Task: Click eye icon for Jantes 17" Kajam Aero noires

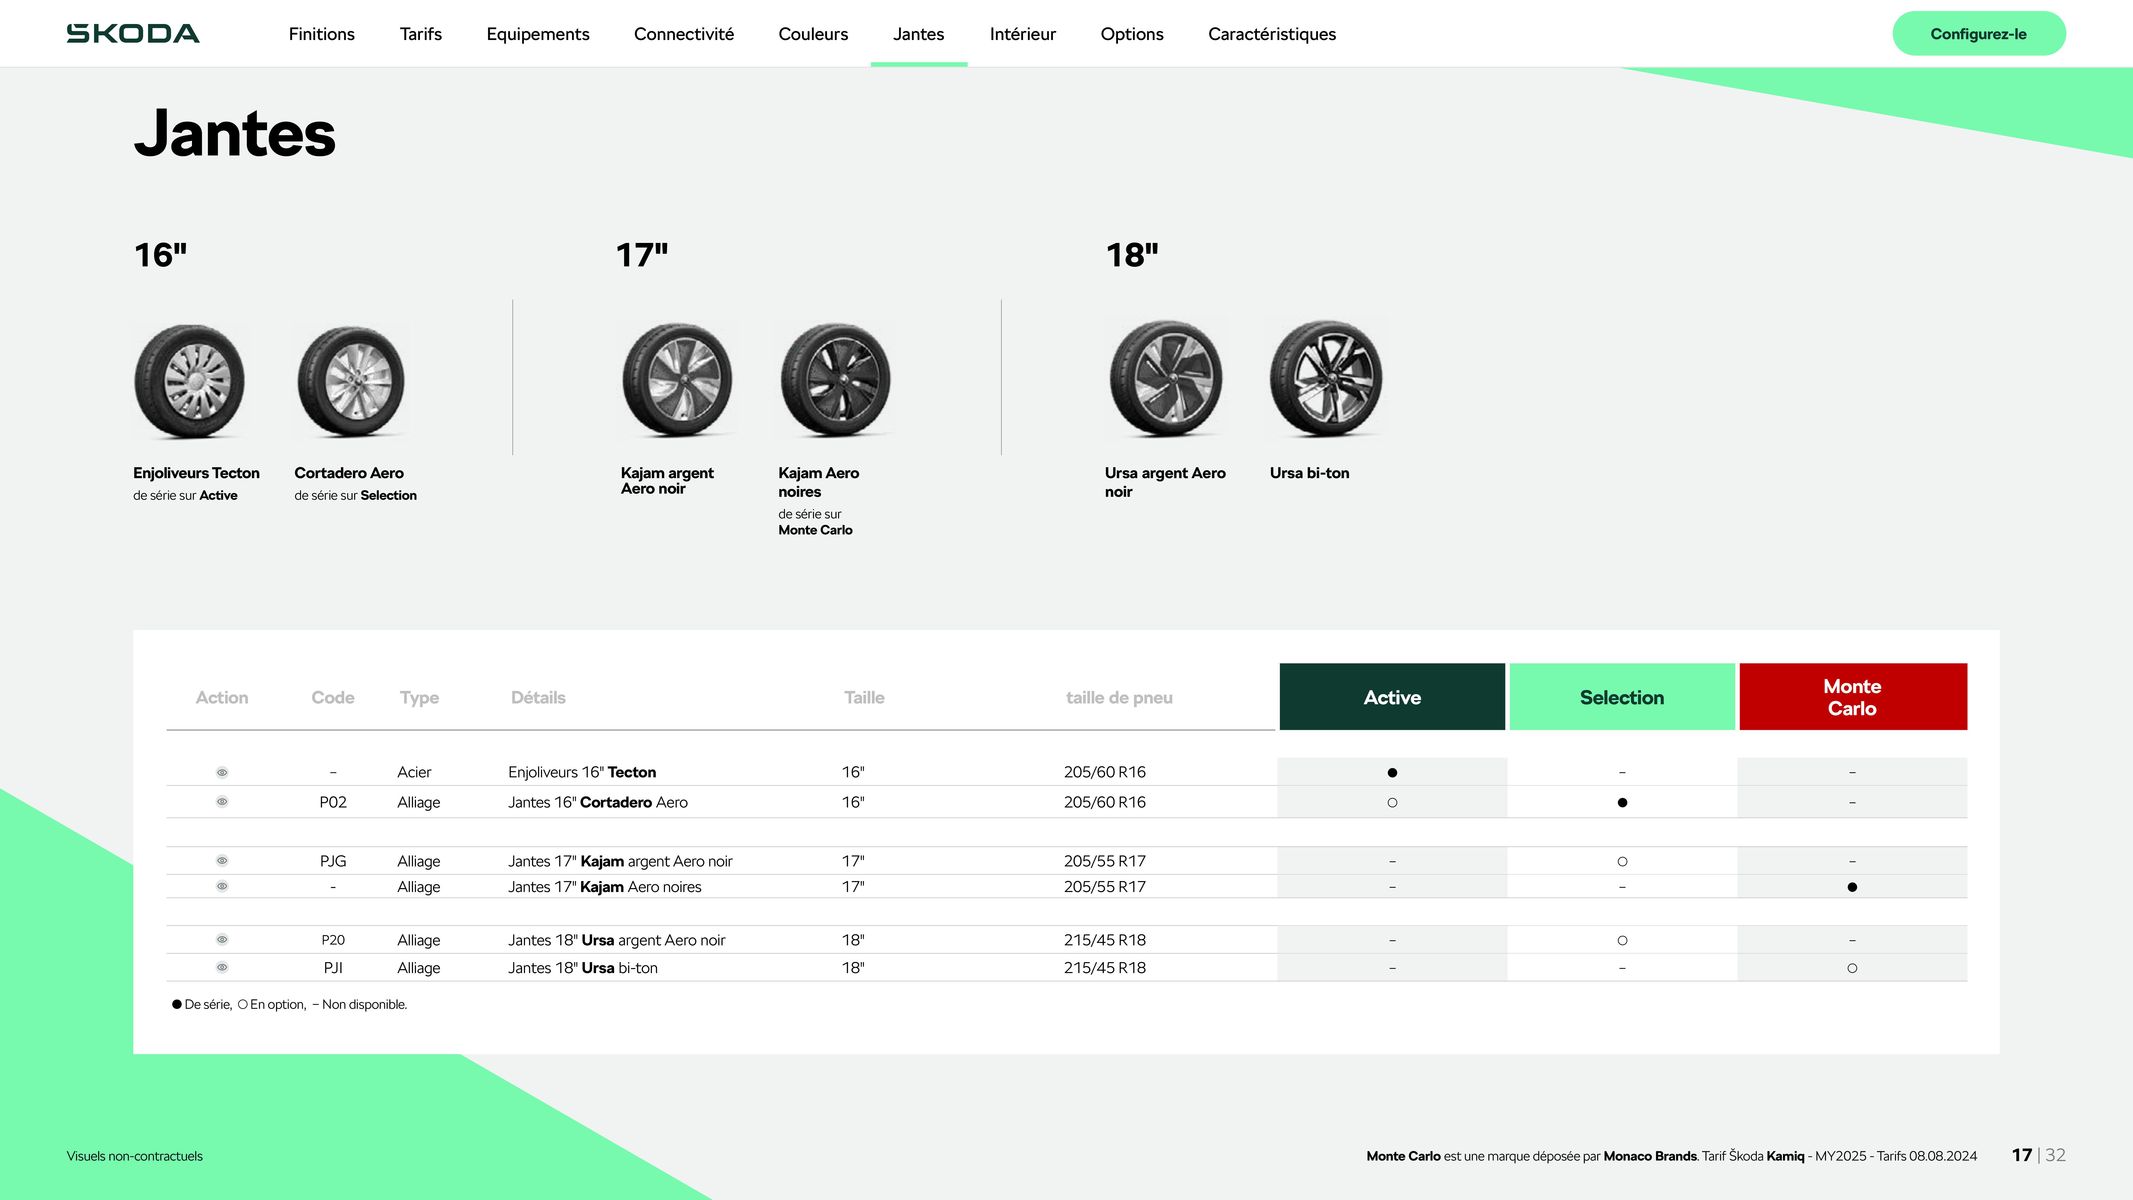Action: pyautogui.click(x=222, y=886)
